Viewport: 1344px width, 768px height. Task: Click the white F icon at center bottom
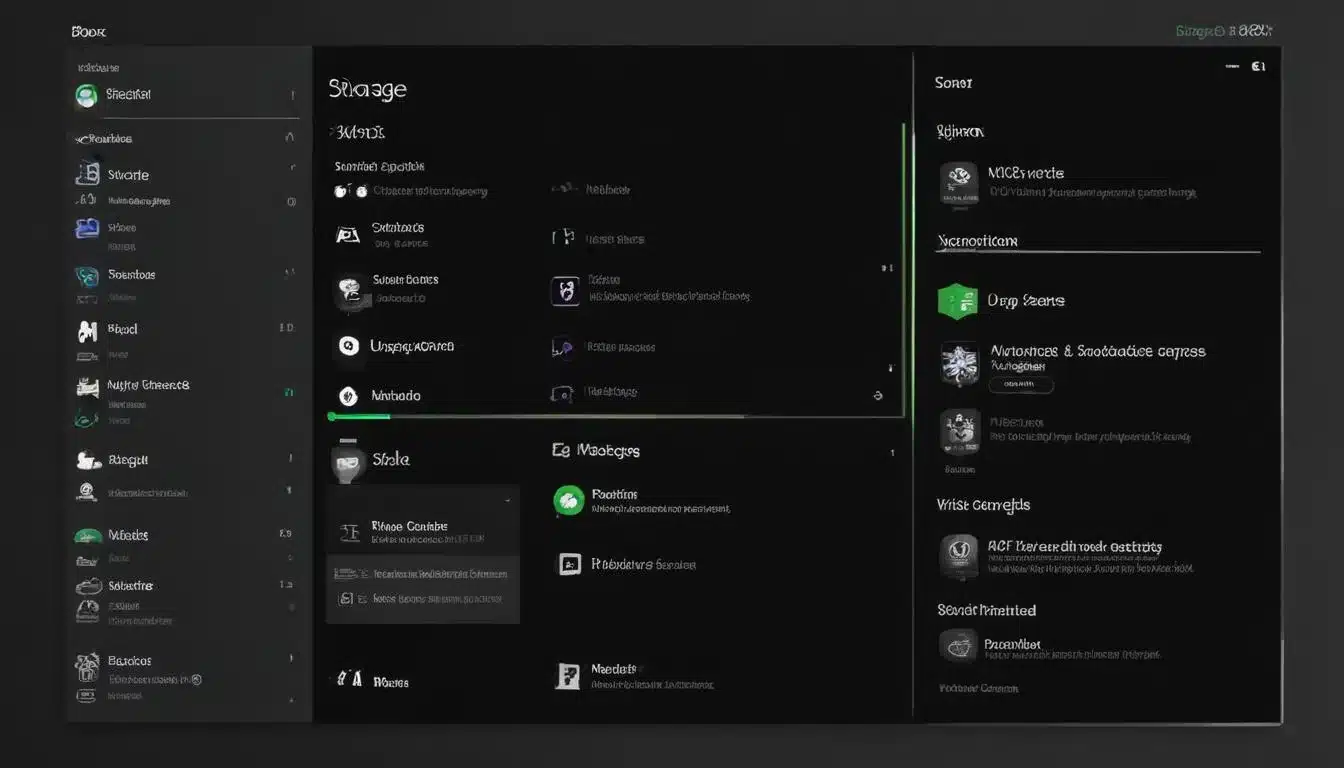(x=567, y=676)
